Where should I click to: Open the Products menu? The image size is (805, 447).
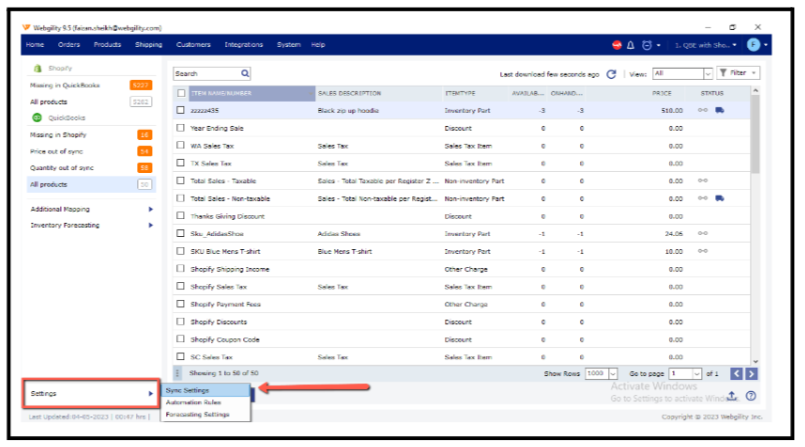click(107, 45)
